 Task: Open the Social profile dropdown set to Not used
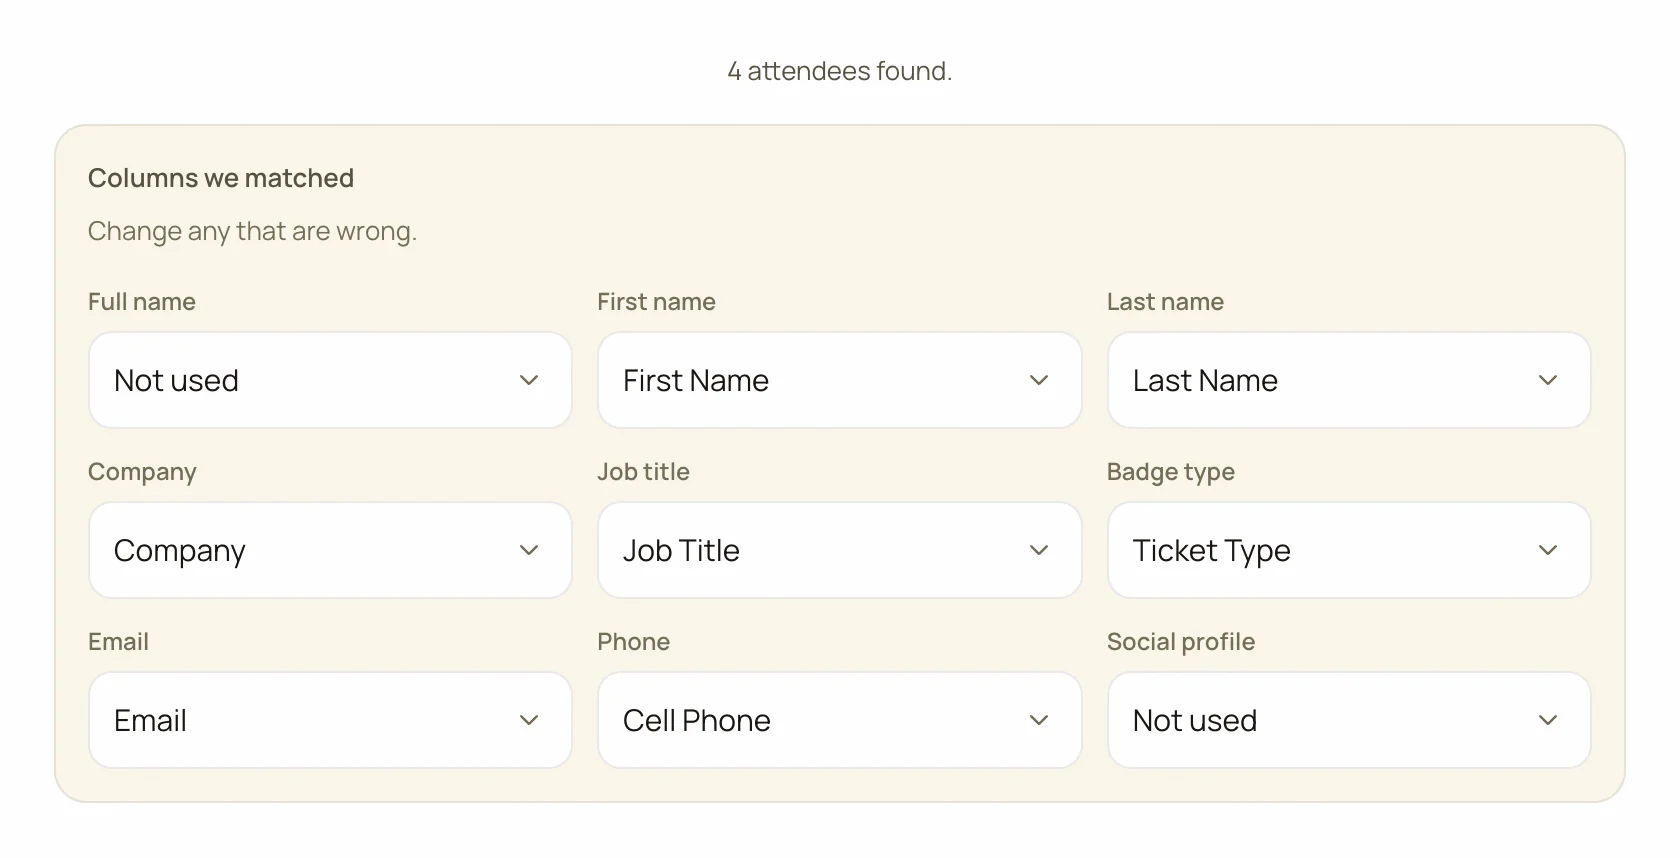coord(1349,720)
